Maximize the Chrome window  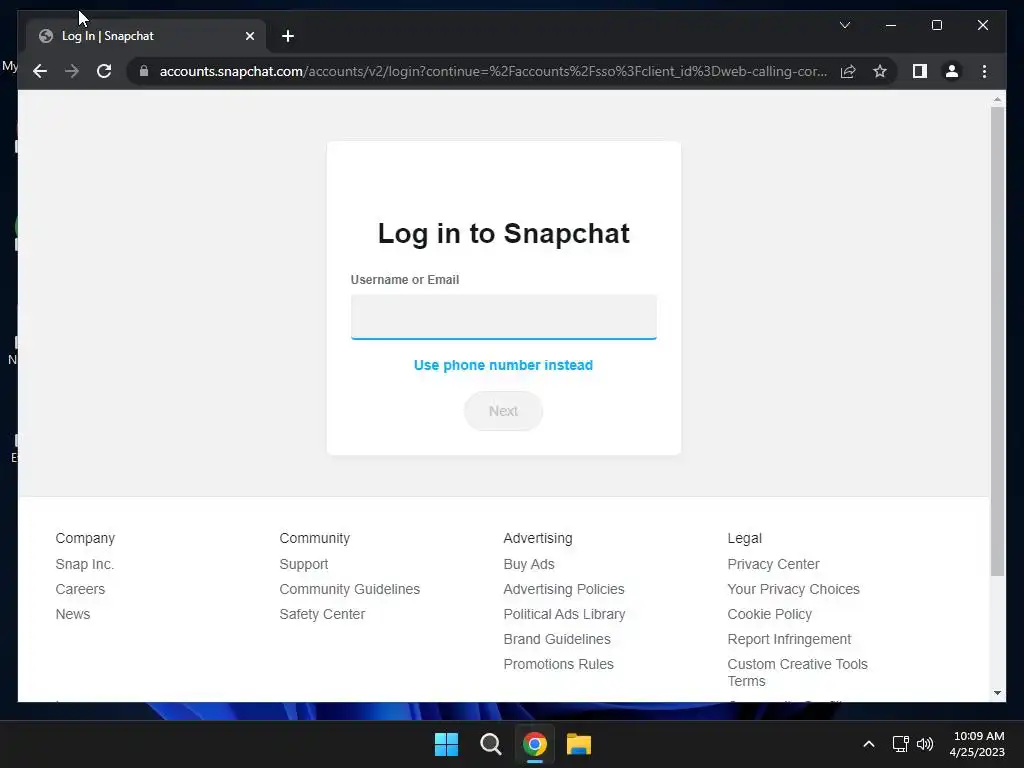[x=936, y=25]
